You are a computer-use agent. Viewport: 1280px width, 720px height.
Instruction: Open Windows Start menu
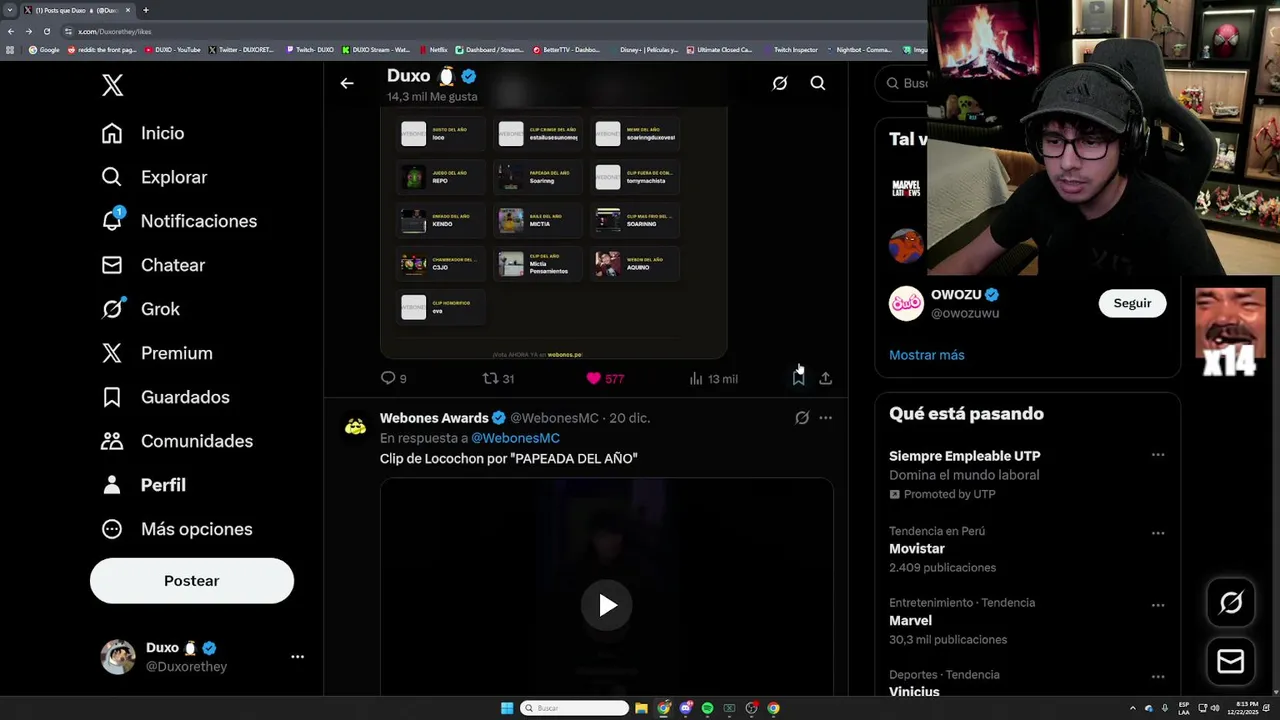507,708
